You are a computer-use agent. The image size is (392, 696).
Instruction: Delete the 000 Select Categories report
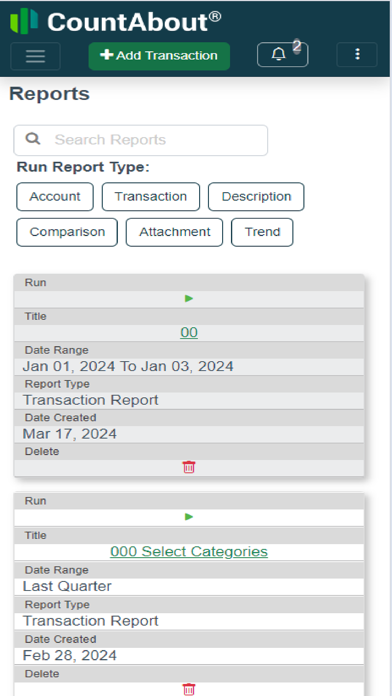click(189, 689)
